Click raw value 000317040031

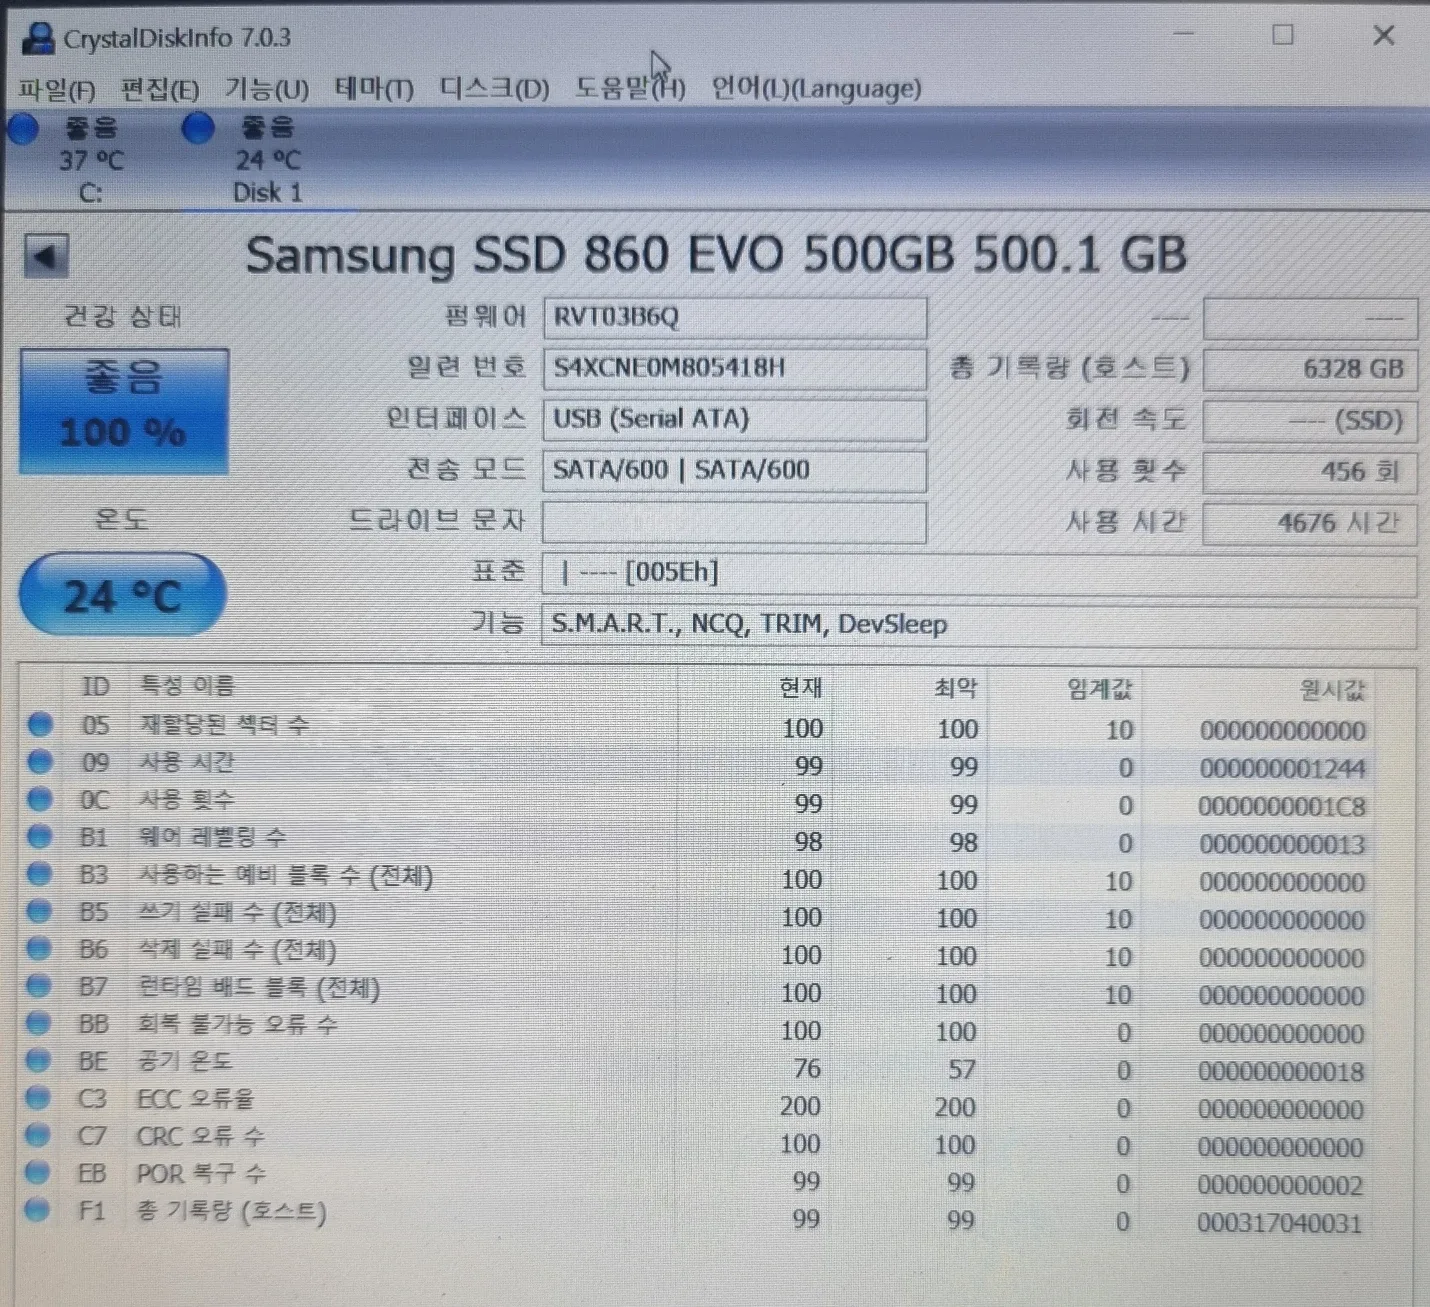click(x=1280, y=1223)
